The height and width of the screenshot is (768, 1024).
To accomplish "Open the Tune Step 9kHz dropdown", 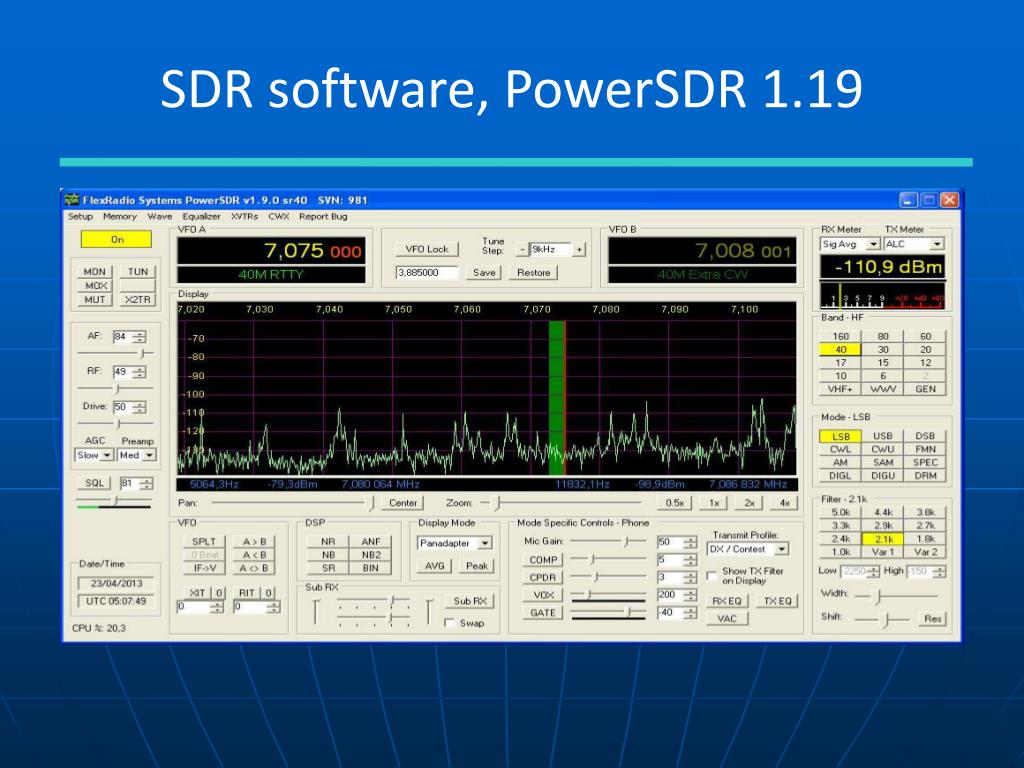I will 550,249.
